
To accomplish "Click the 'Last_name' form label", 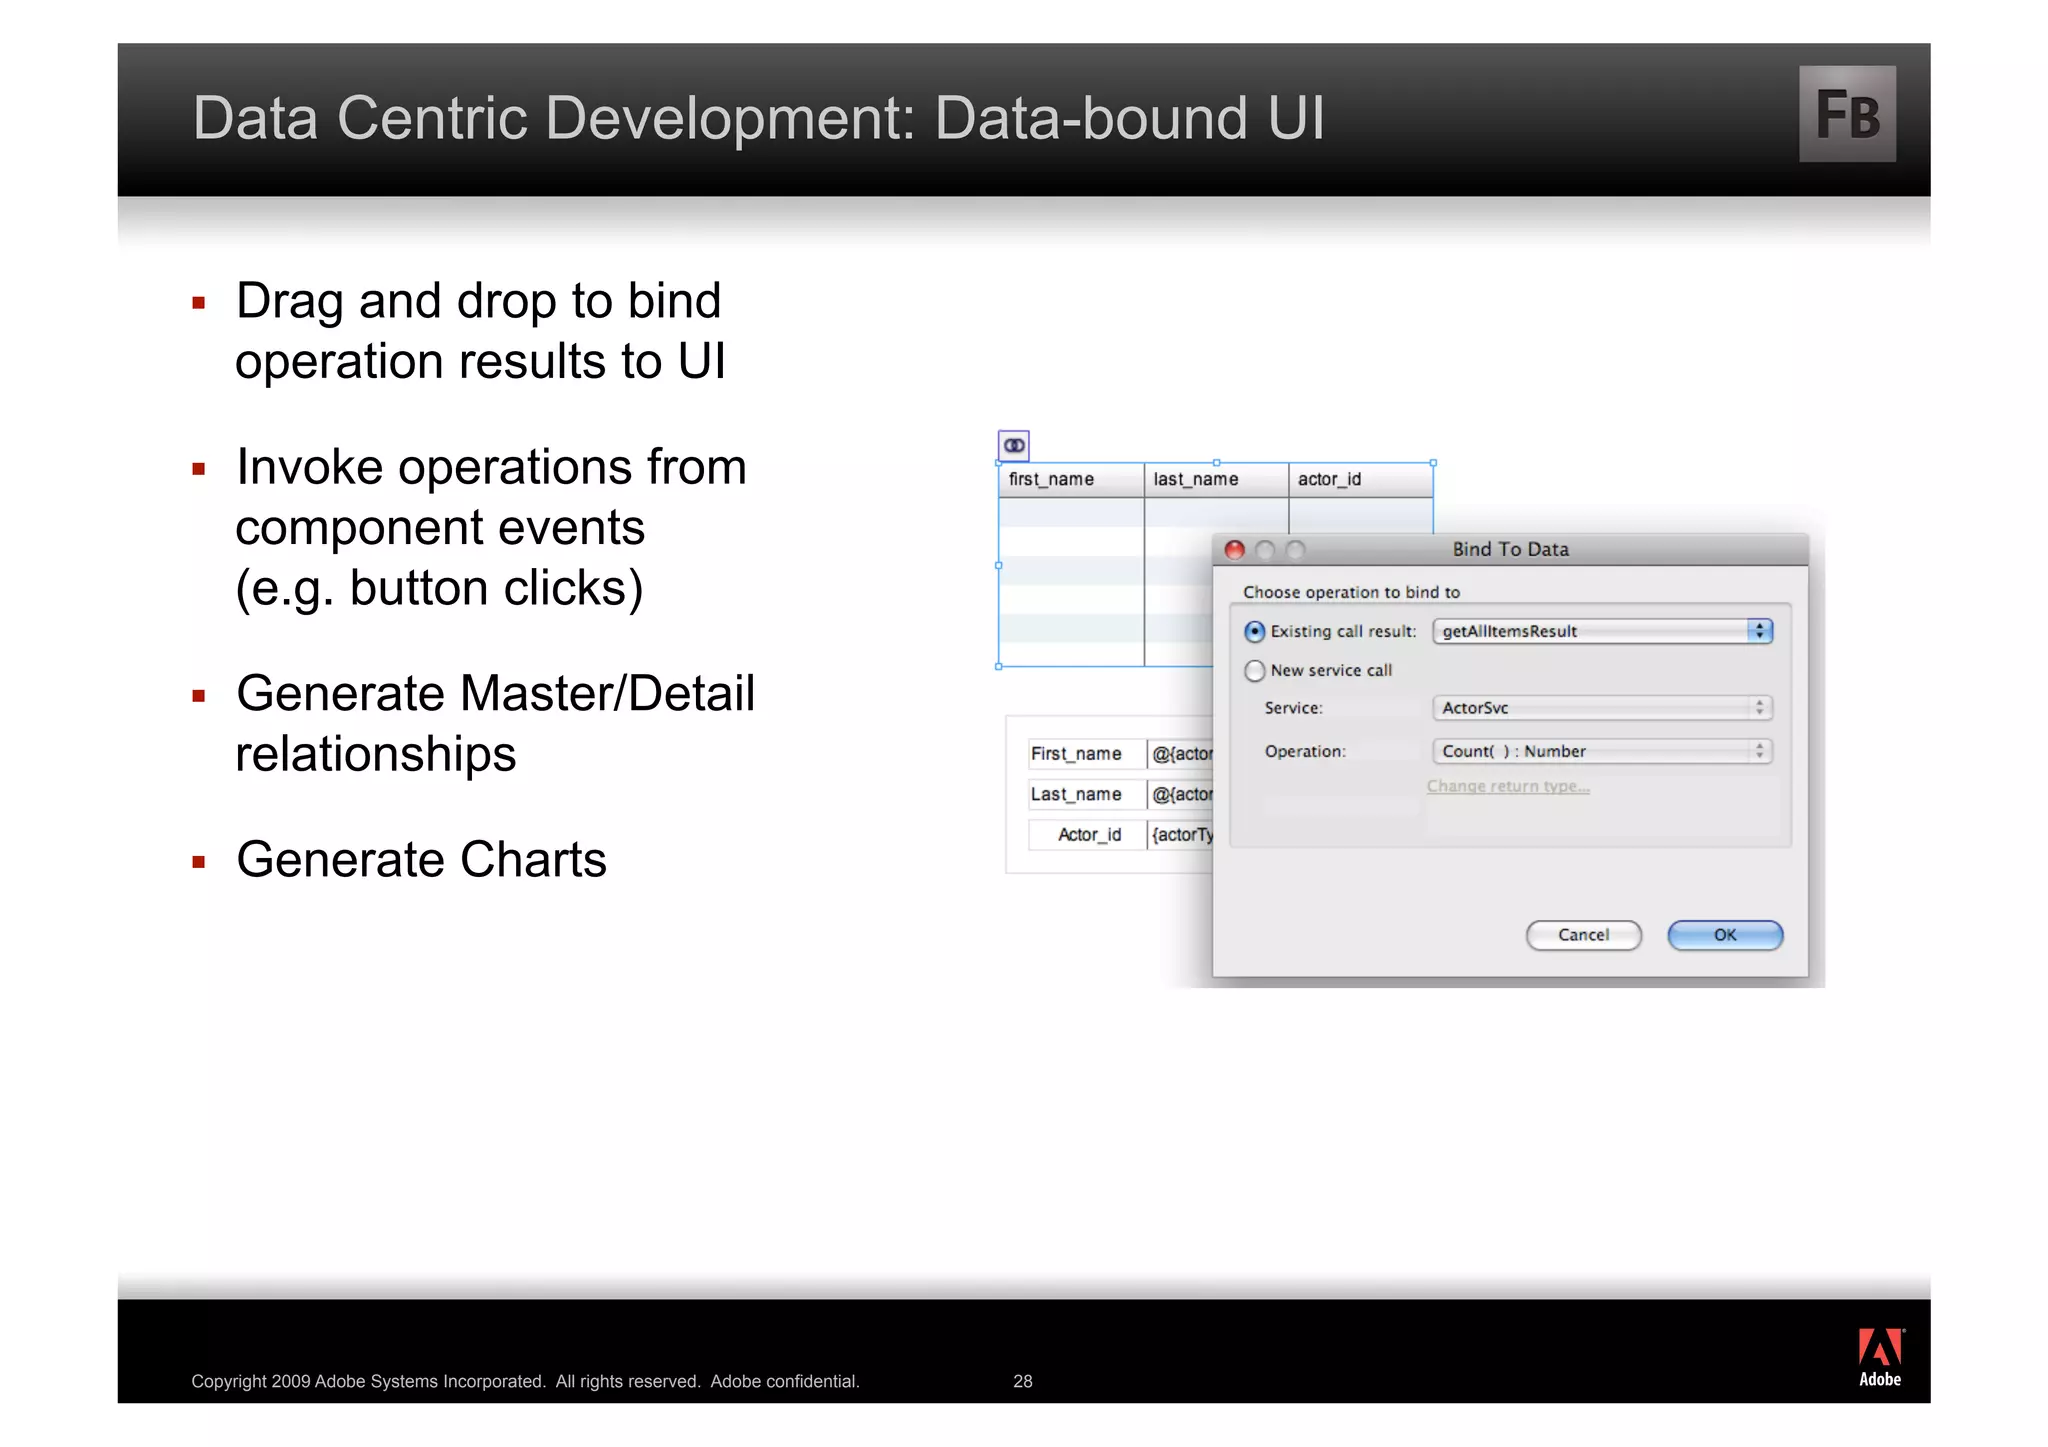I will click(1076, 794).
